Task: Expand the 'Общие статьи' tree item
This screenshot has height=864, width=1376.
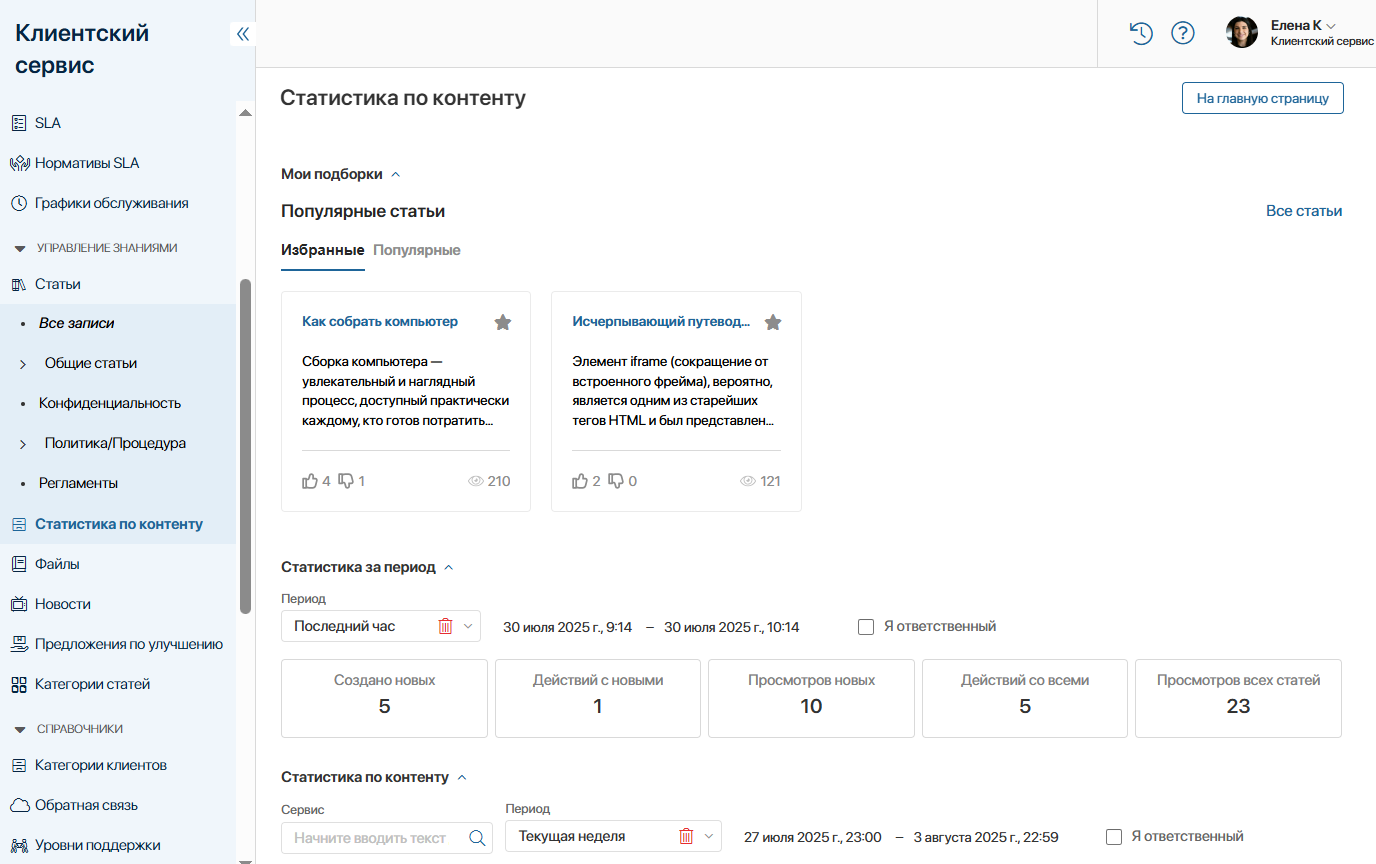Action: pos(23,364)
